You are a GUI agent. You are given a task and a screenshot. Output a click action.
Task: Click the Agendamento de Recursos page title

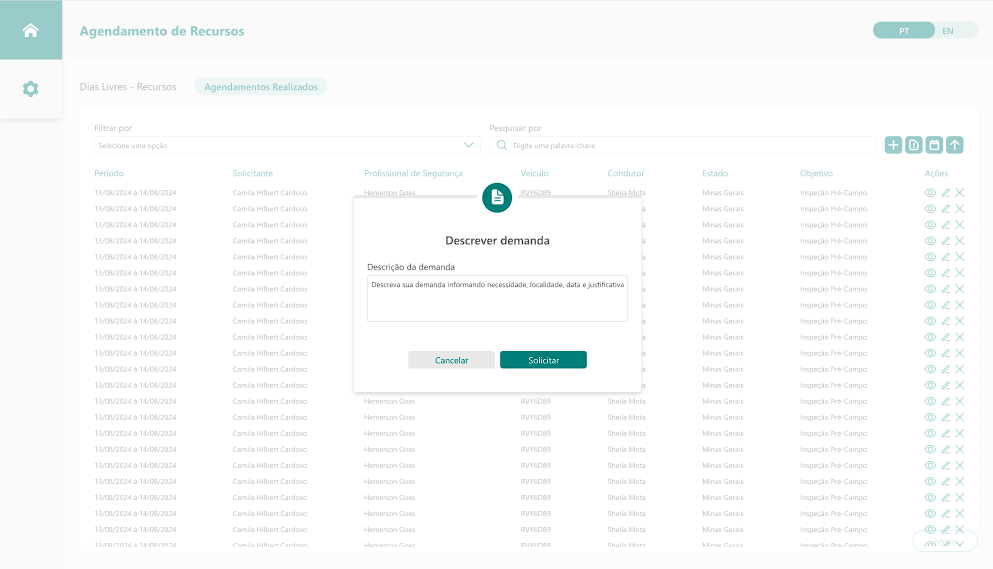click(162, 31)
